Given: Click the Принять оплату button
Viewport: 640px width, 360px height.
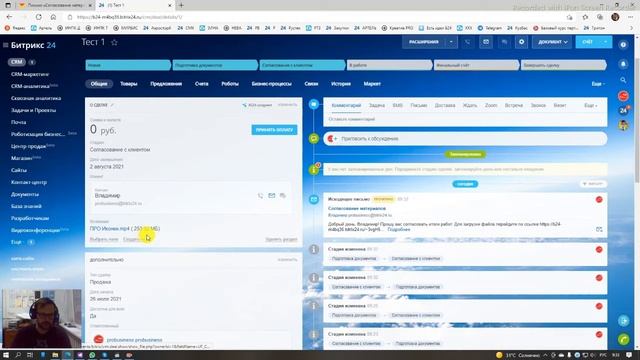Looking at the screenshot, I should (274, 130).
